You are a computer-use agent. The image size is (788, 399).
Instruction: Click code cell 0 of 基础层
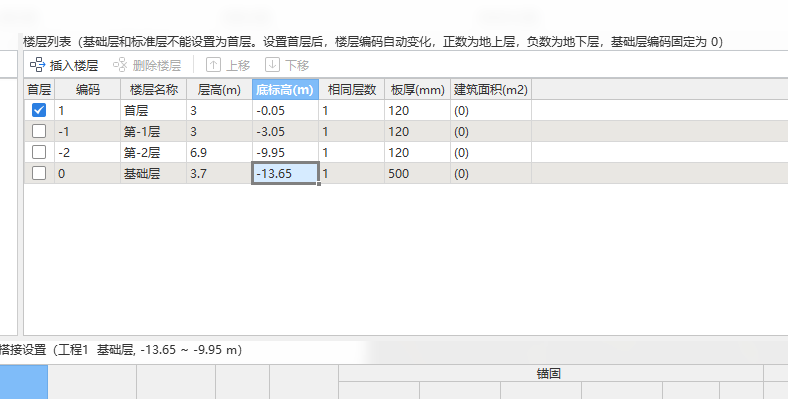pyautogui.click(x=87, y=174)
